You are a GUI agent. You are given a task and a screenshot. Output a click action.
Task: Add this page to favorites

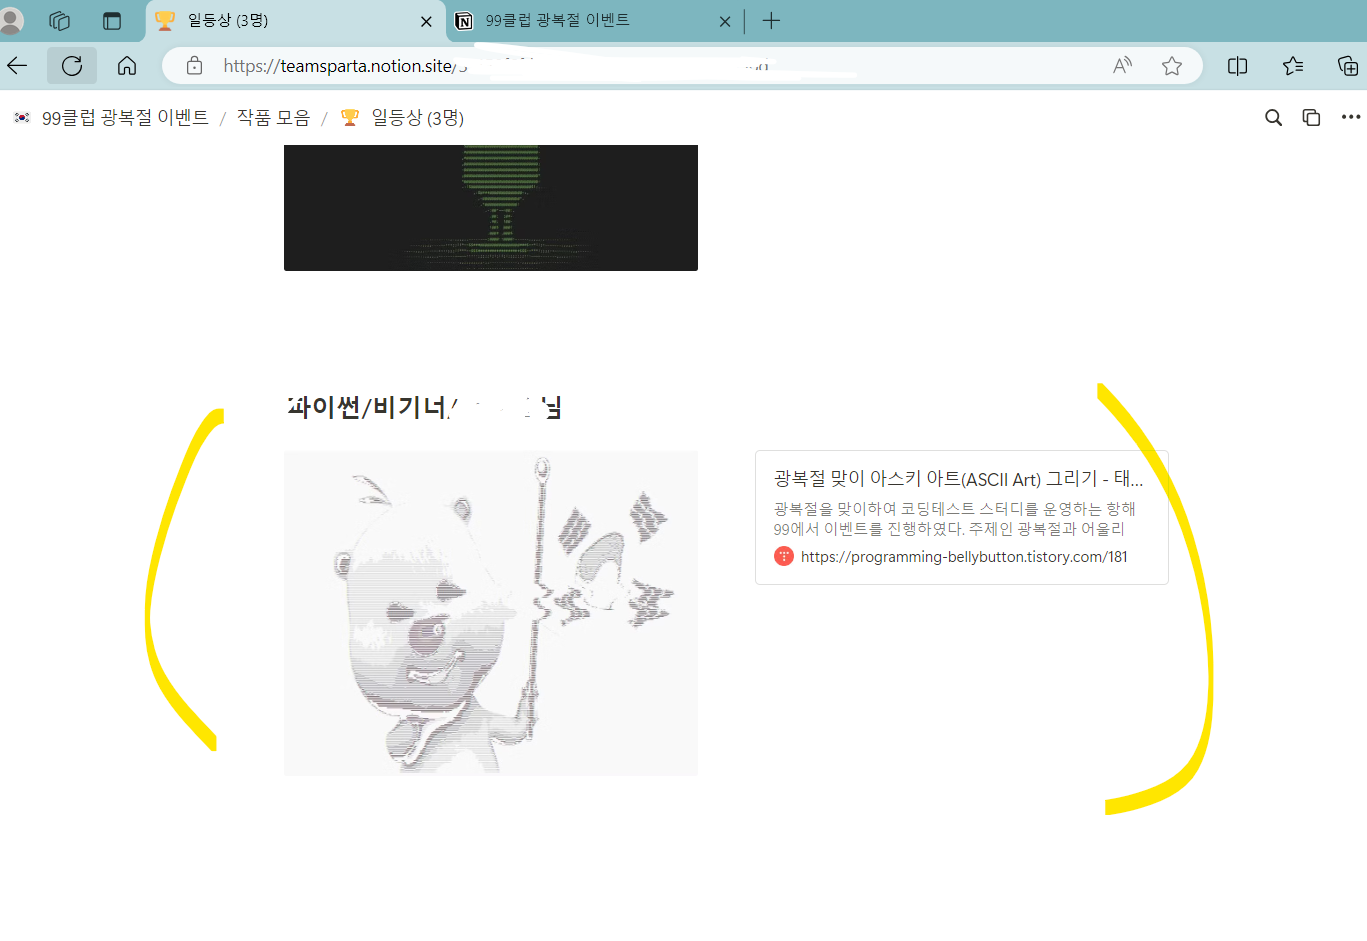(x=1172, y=66)
